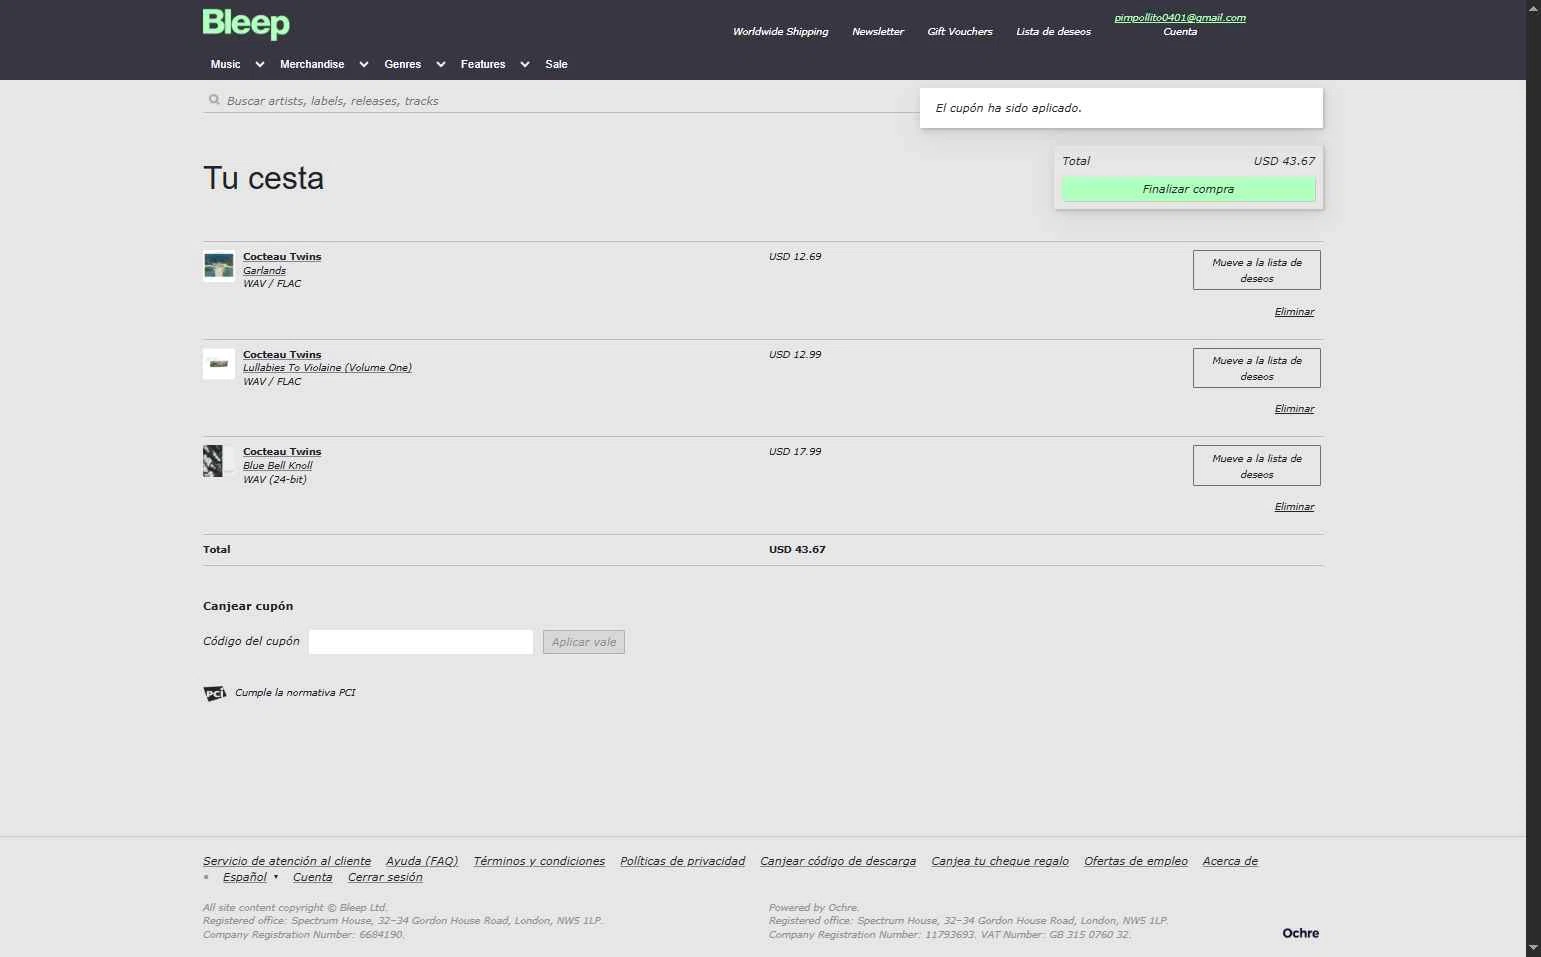Open Canjear código de descarga link
The image size is (1541, 957).
tap(838, 861)
